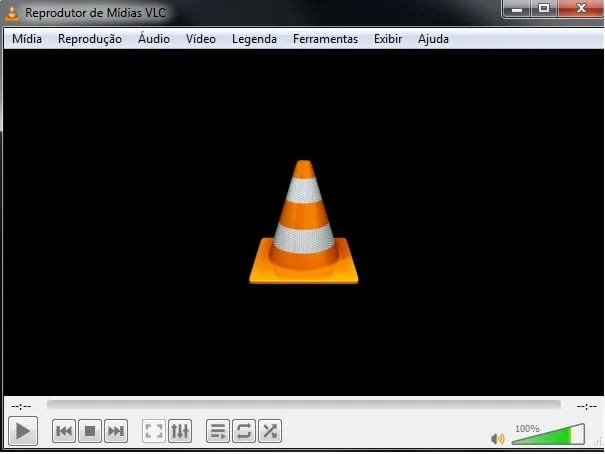
Task: Click the remaining time label at right
Action: pyautogui.click(x=587, y=406)
